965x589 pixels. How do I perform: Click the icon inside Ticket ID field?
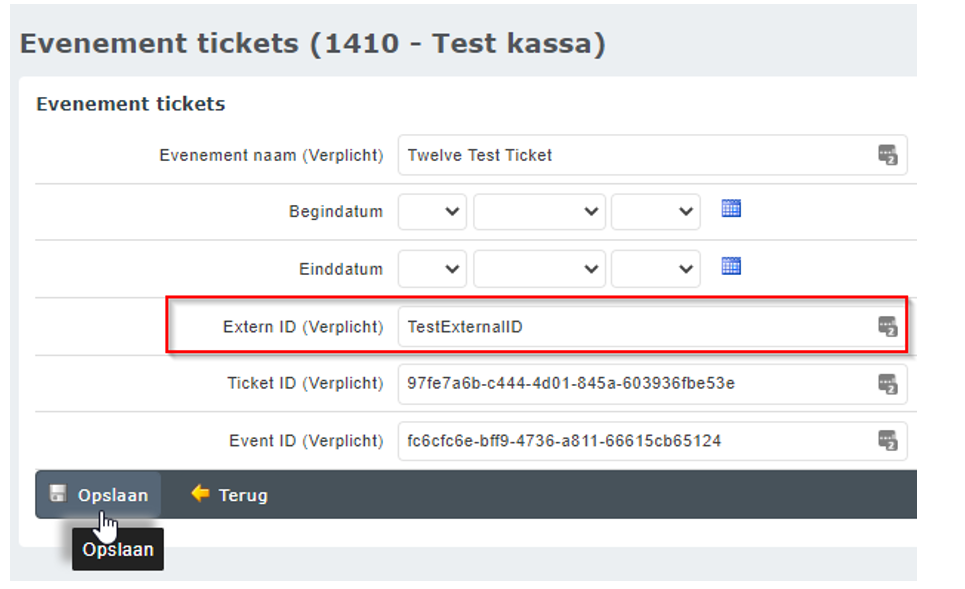point(887,383)
